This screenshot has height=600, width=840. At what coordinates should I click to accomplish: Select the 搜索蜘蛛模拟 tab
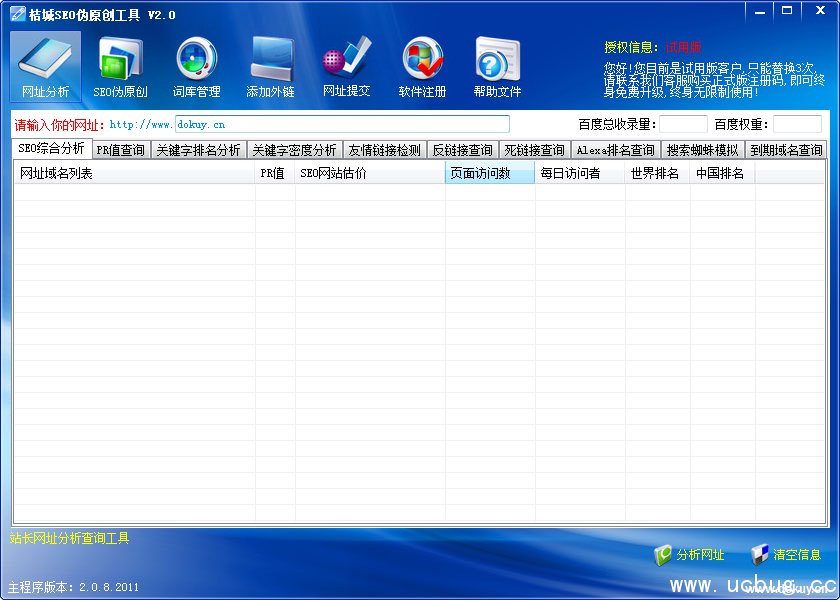[x=702, y=150]
